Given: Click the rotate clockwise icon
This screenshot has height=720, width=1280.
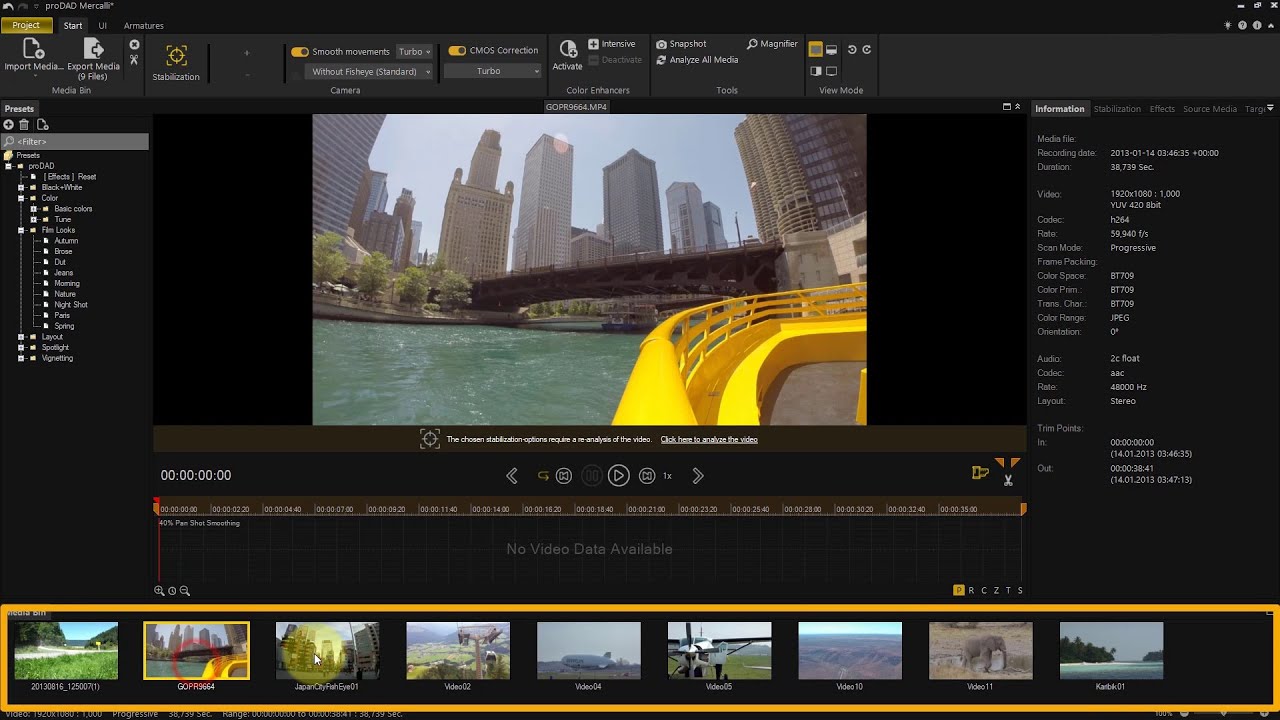Looking at the screenshot, I should (x=867, y=49).
